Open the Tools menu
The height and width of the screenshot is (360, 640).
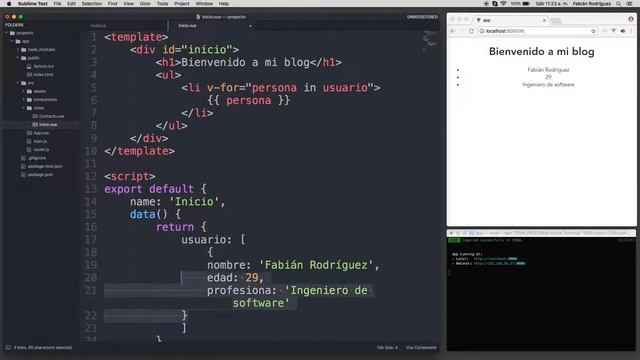[162, 4]
